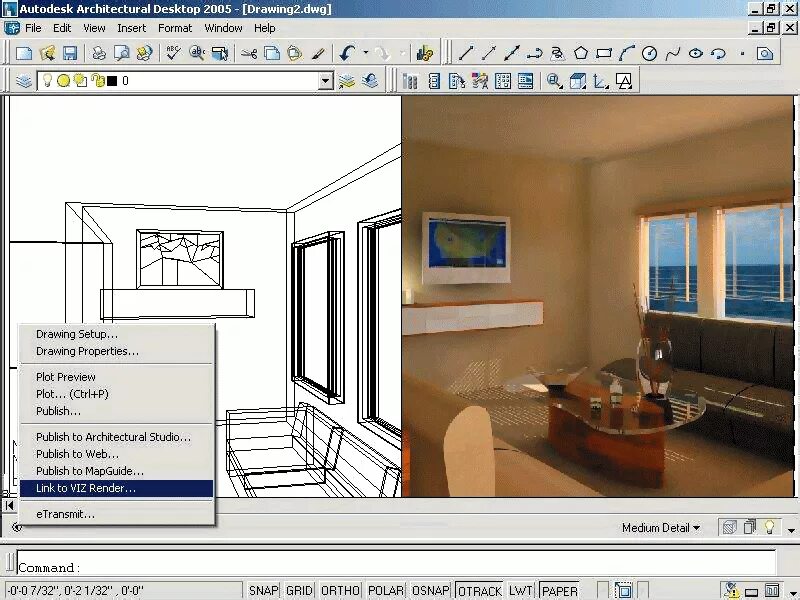Choose Link to VIZ Render menu item
Screen dimensions: 800x600
(116, 488)
